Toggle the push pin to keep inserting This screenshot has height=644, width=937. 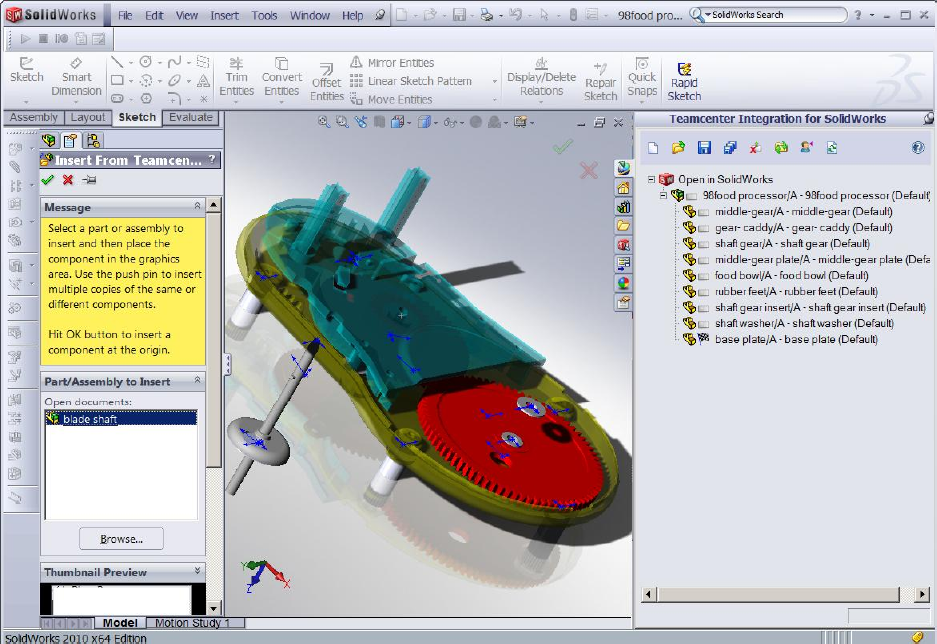[90, 180]
